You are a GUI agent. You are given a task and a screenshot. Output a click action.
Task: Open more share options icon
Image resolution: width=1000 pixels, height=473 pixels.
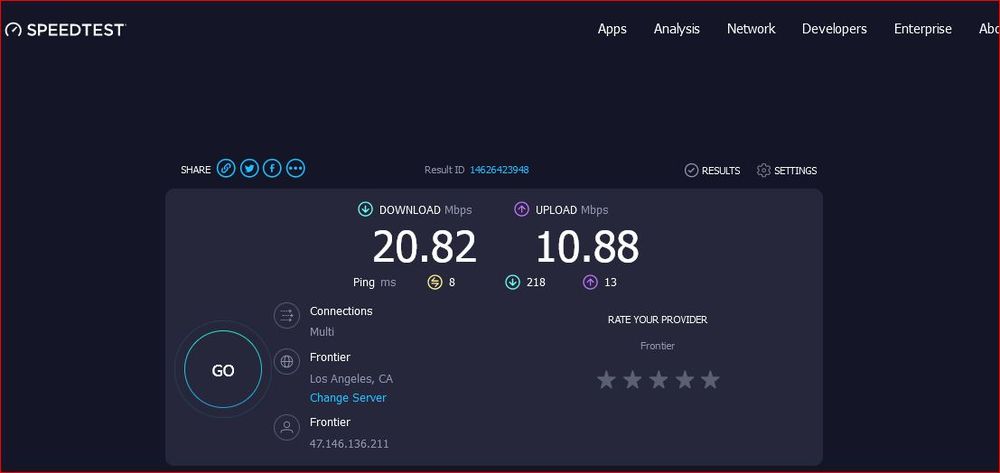pos(295,169)
